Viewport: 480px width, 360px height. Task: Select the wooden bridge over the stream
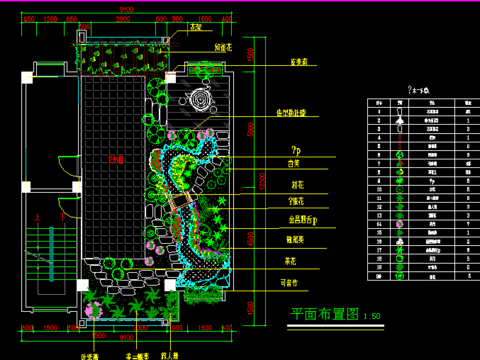pyautogui.click(x=181, y=201)
